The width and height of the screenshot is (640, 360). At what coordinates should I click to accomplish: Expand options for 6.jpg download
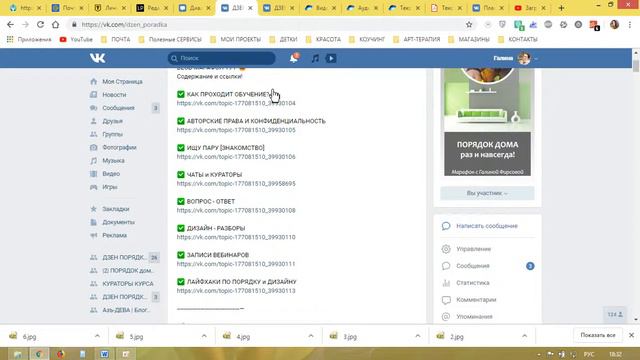point(97,336)
